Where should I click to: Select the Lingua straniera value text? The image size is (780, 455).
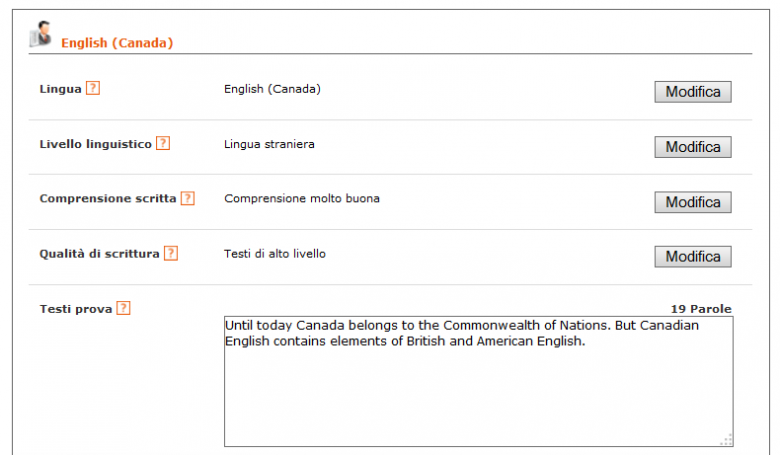269,144
